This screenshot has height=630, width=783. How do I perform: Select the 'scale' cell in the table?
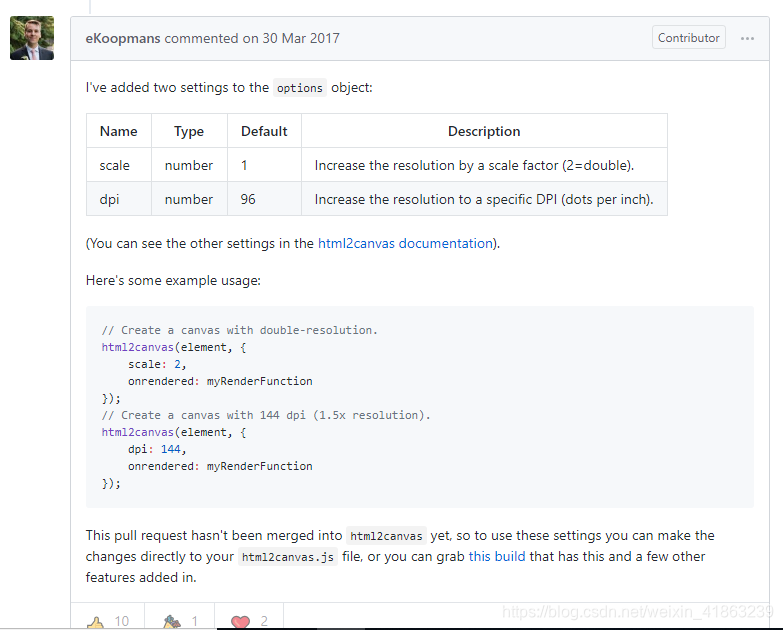pyautogui.click(x=119, y=165)
